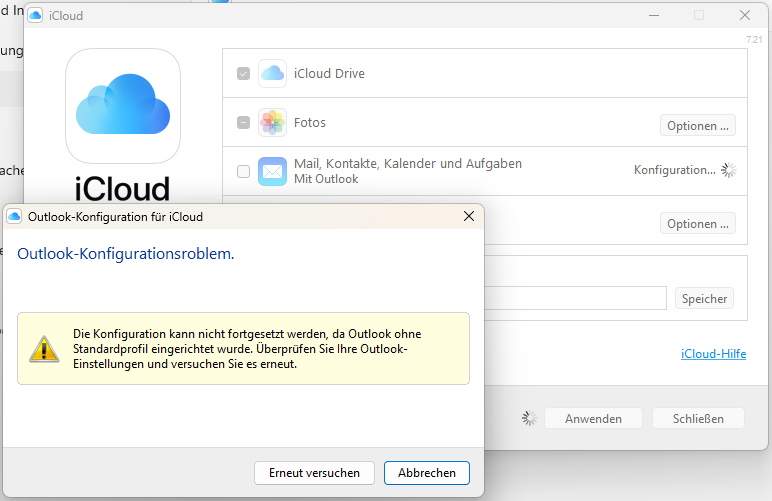Click iCloud icon in main title bar

[x=35, y=15]
